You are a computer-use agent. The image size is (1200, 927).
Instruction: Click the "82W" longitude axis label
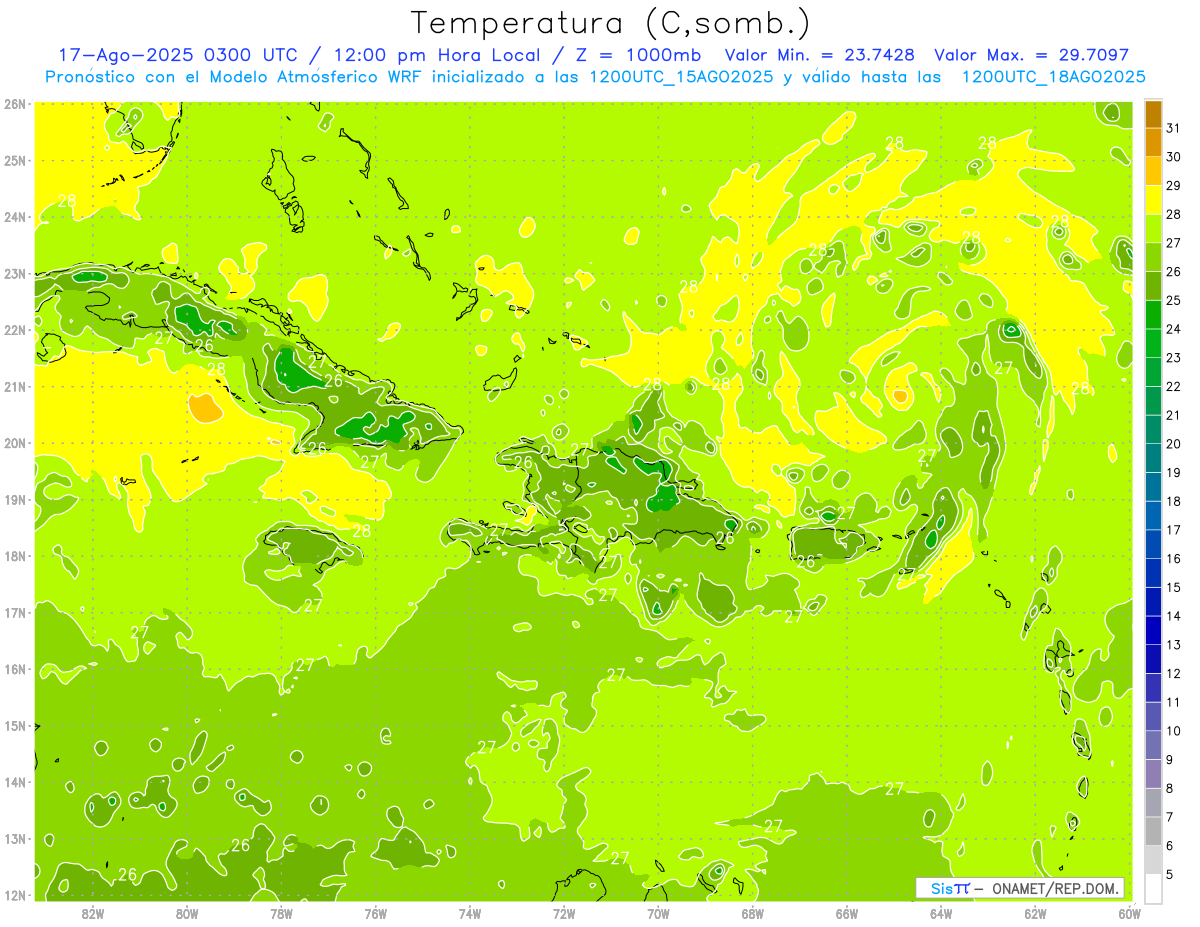[x=93, y=913]
